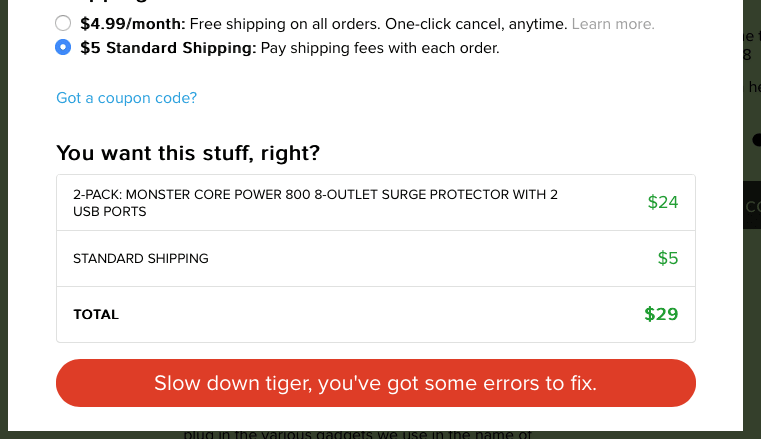
Task: Click the Pay shipping fees with each order text
Action: pos(380,47)
